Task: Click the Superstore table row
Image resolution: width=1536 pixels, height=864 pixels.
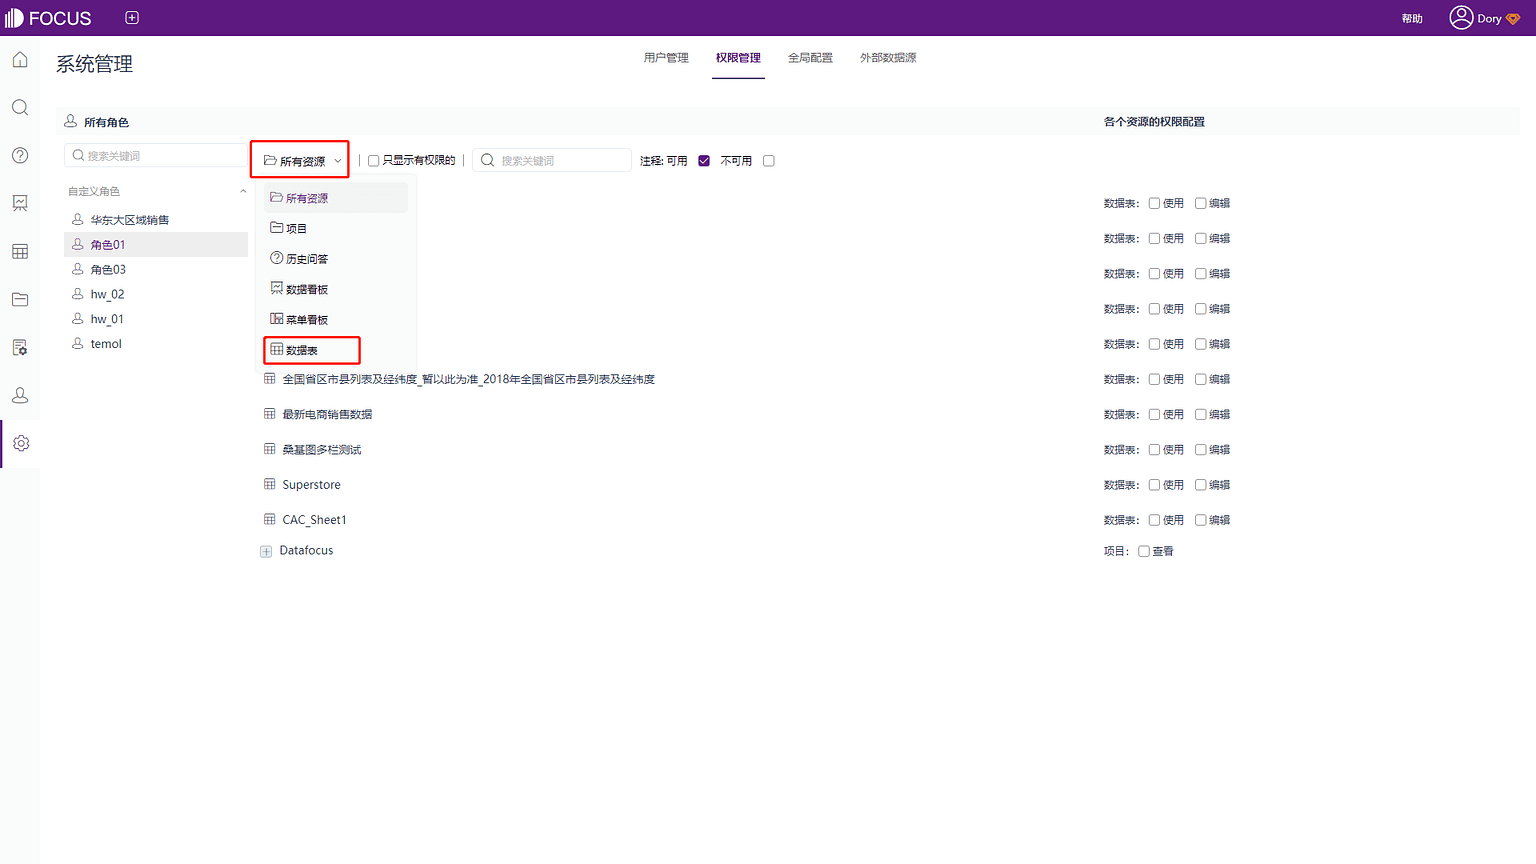Action: tap(311, 485)
